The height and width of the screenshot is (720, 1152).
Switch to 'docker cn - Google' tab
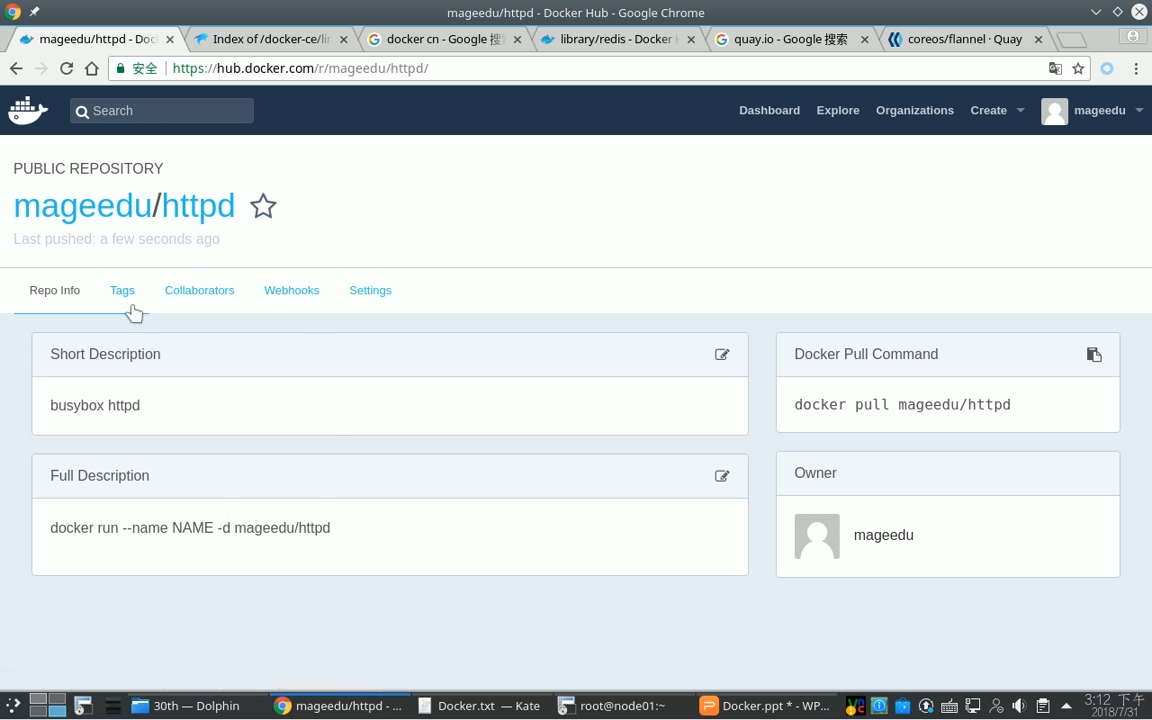click(444, 39)
